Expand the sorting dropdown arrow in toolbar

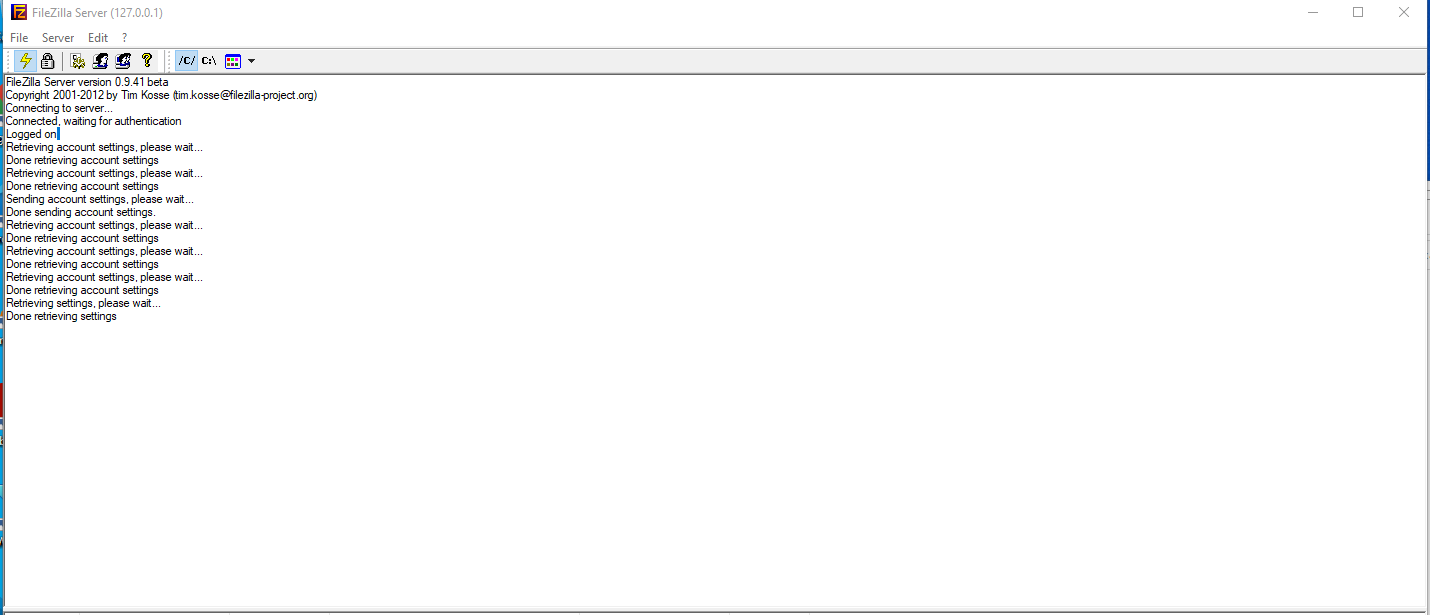coord(251,61)
